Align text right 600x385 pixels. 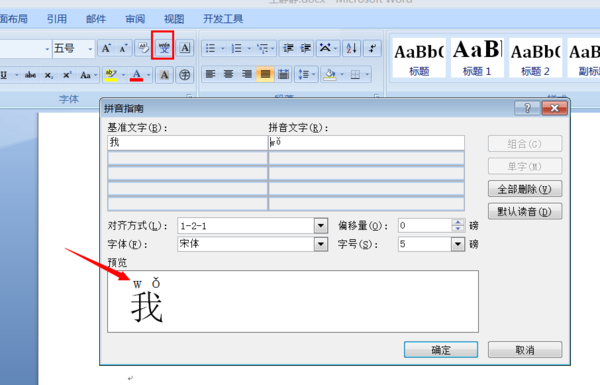click(247, 74)
